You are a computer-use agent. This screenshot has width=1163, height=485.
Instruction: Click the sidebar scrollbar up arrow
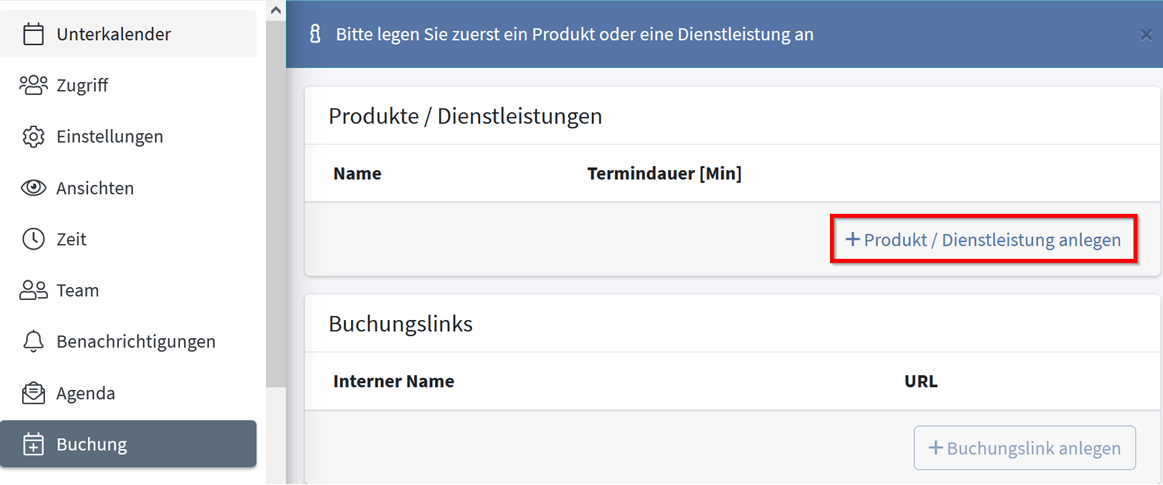coord(276,10)
